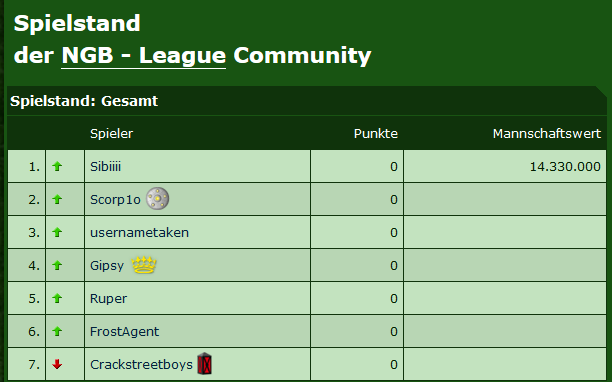Select the player name usernametaken

click(x=139, y=233)
